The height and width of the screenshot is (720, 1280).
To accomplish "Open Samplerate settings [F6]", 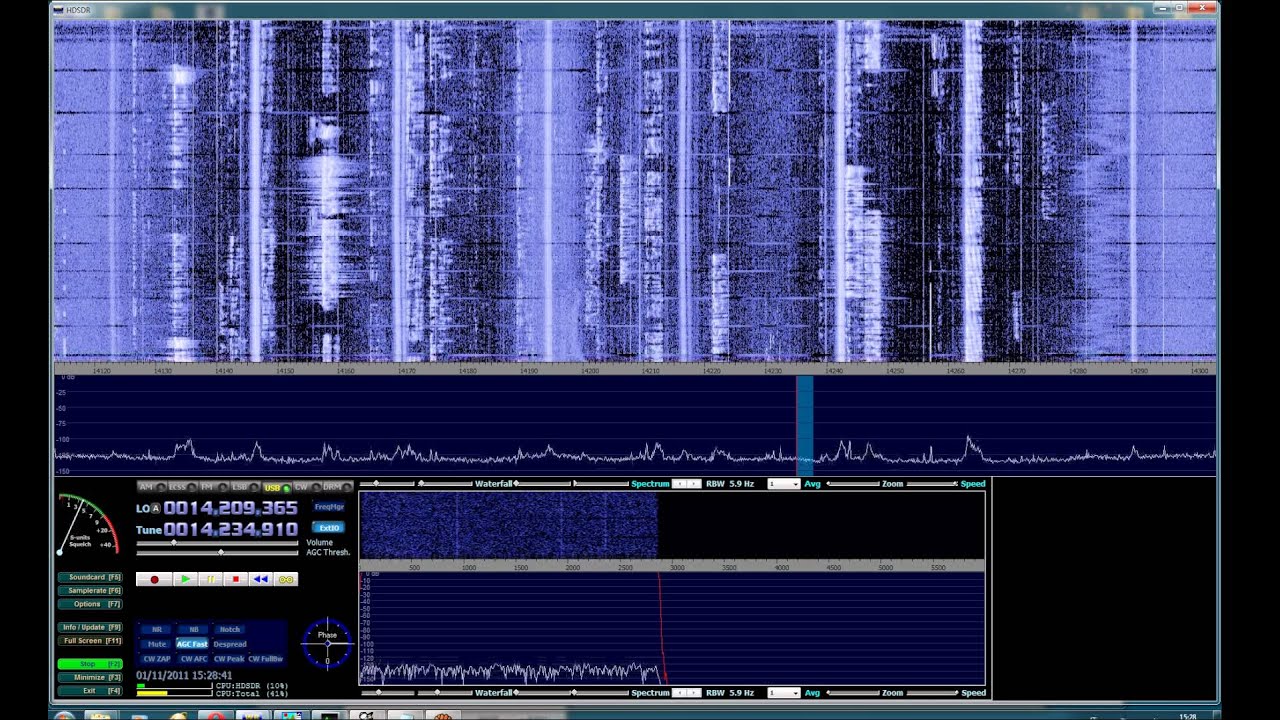I will 90,590.
